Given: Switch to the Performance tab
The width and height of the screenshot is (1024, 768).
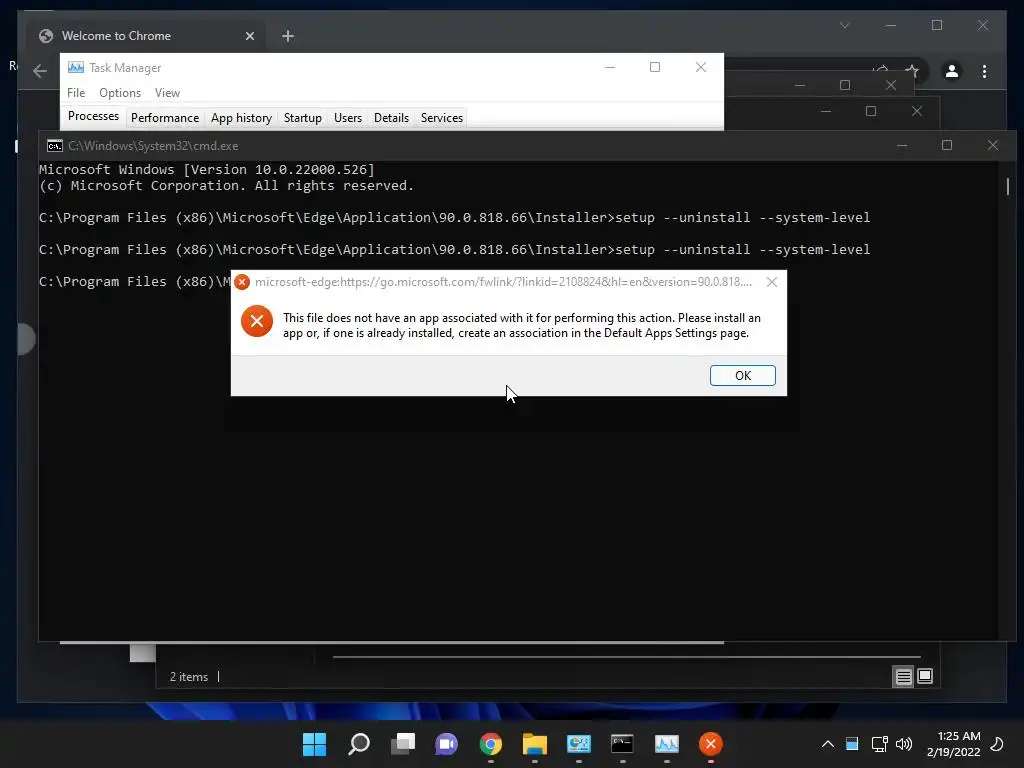Looking at the screenshot, I should tap(165, 118).
